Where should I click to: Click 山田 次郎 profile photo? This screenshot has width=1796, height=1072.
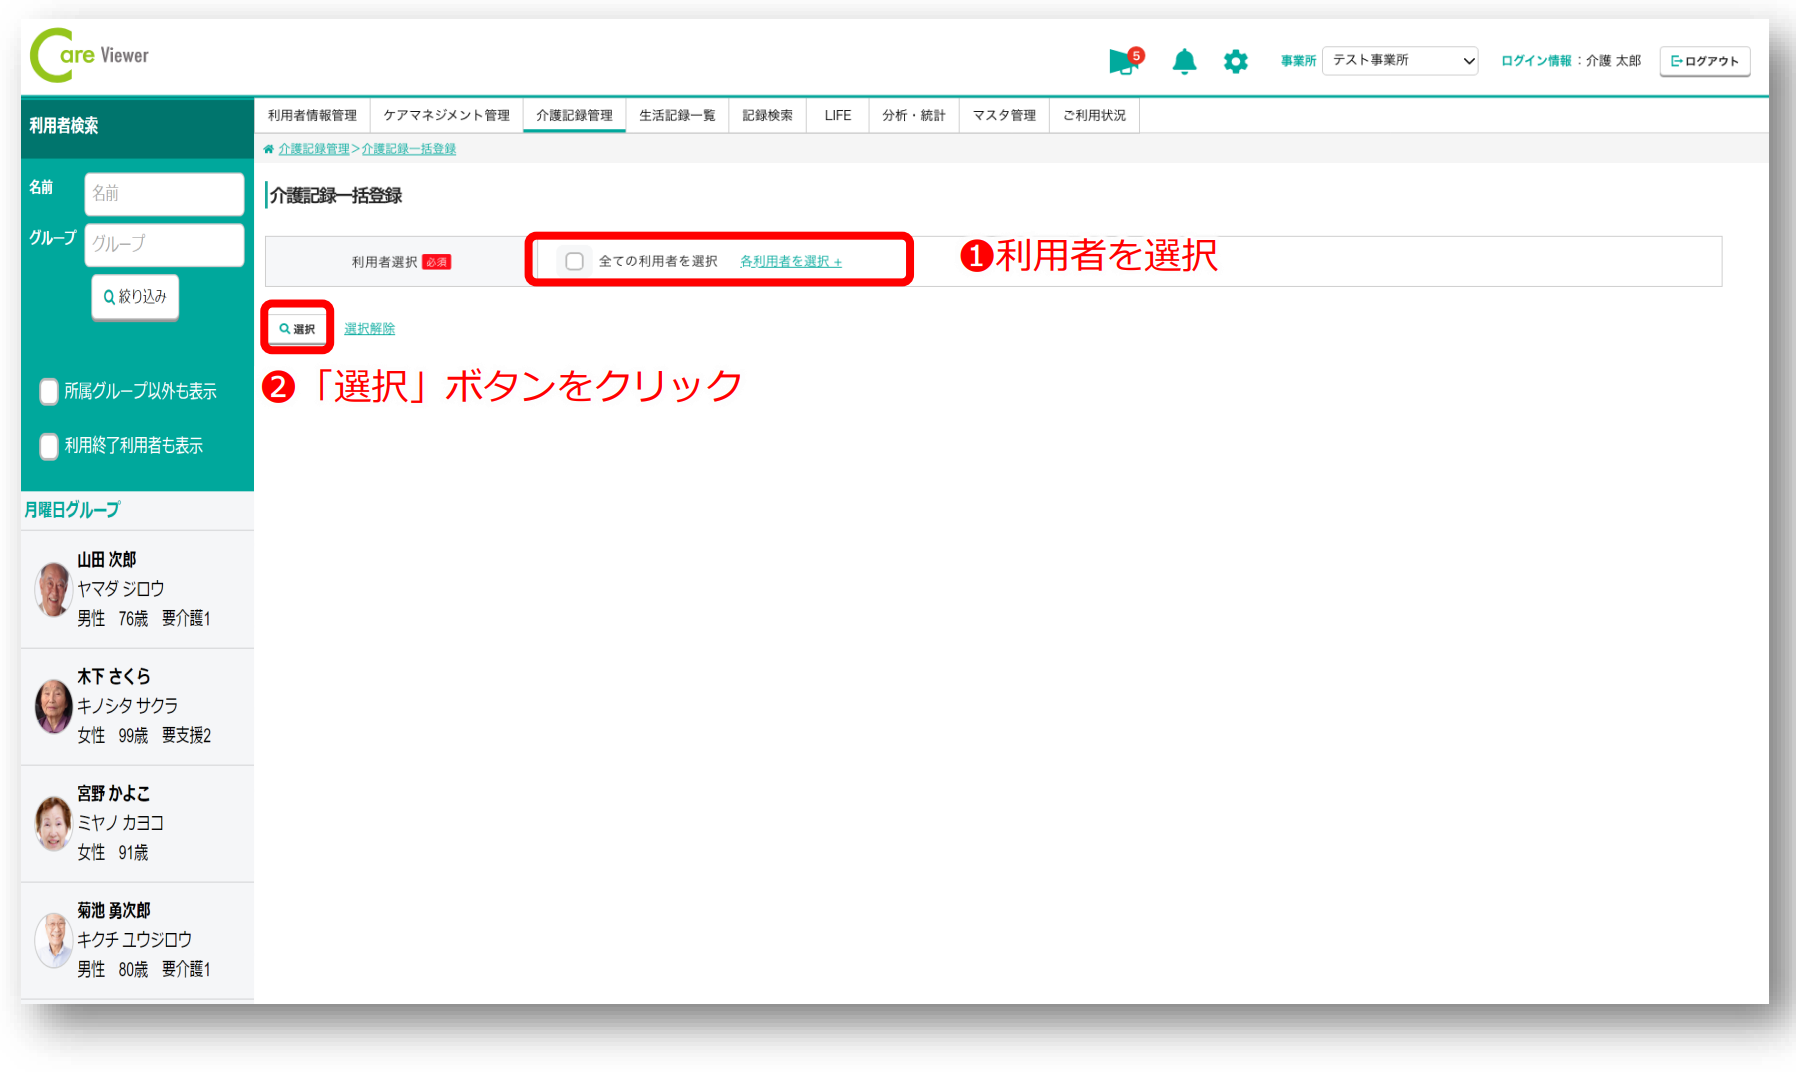[x=53, y=589]
